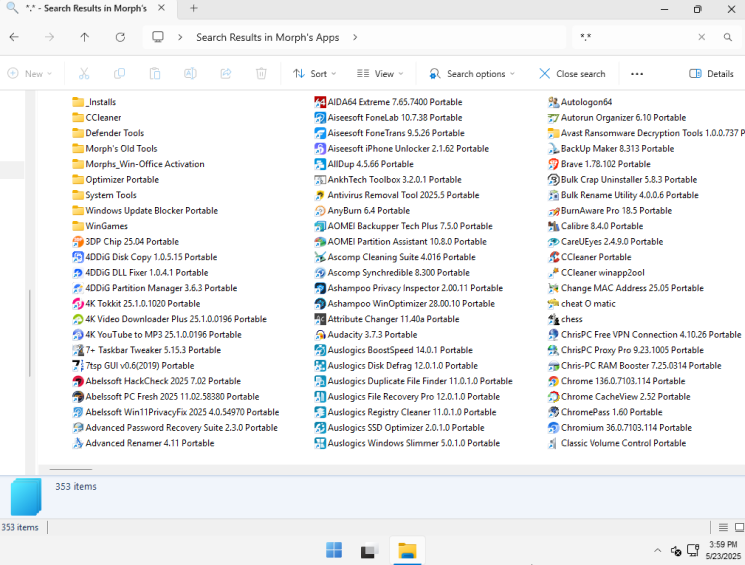
Task: Click the Abelssoft HackCheck 2025 icon
Action: tap(77, 381)
